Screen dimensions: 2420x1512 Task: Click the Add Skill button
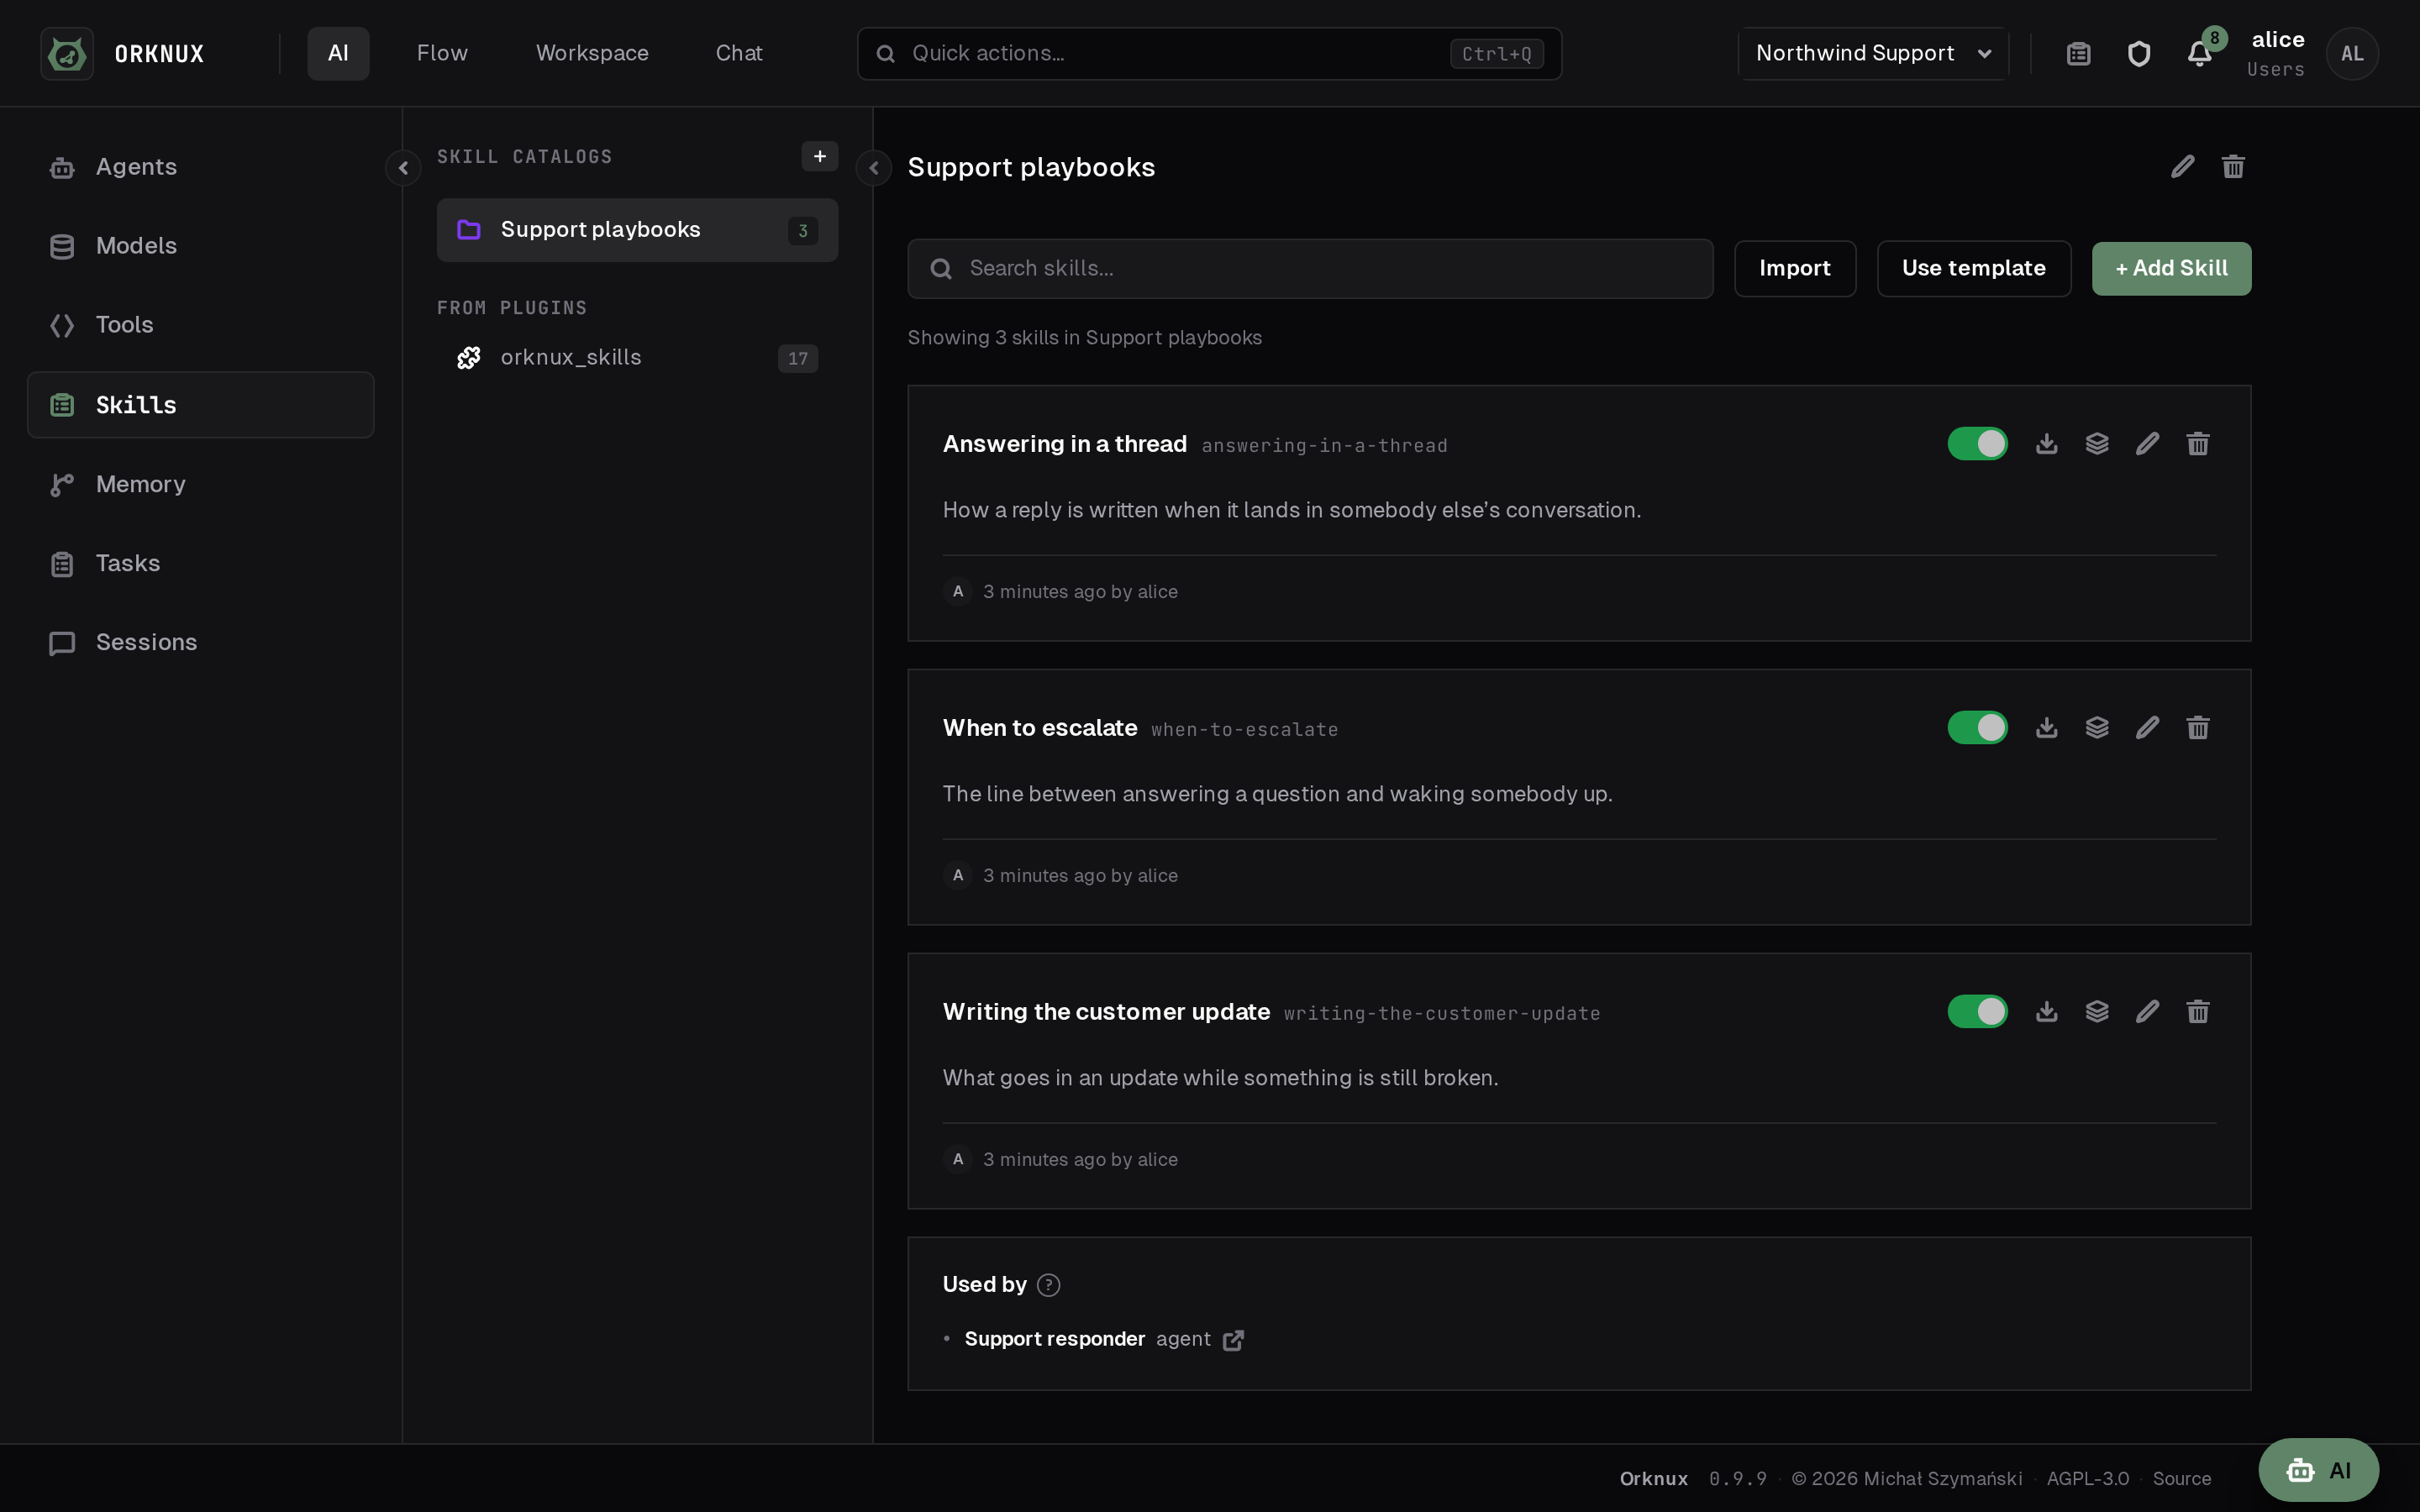tap(2171, 268)
